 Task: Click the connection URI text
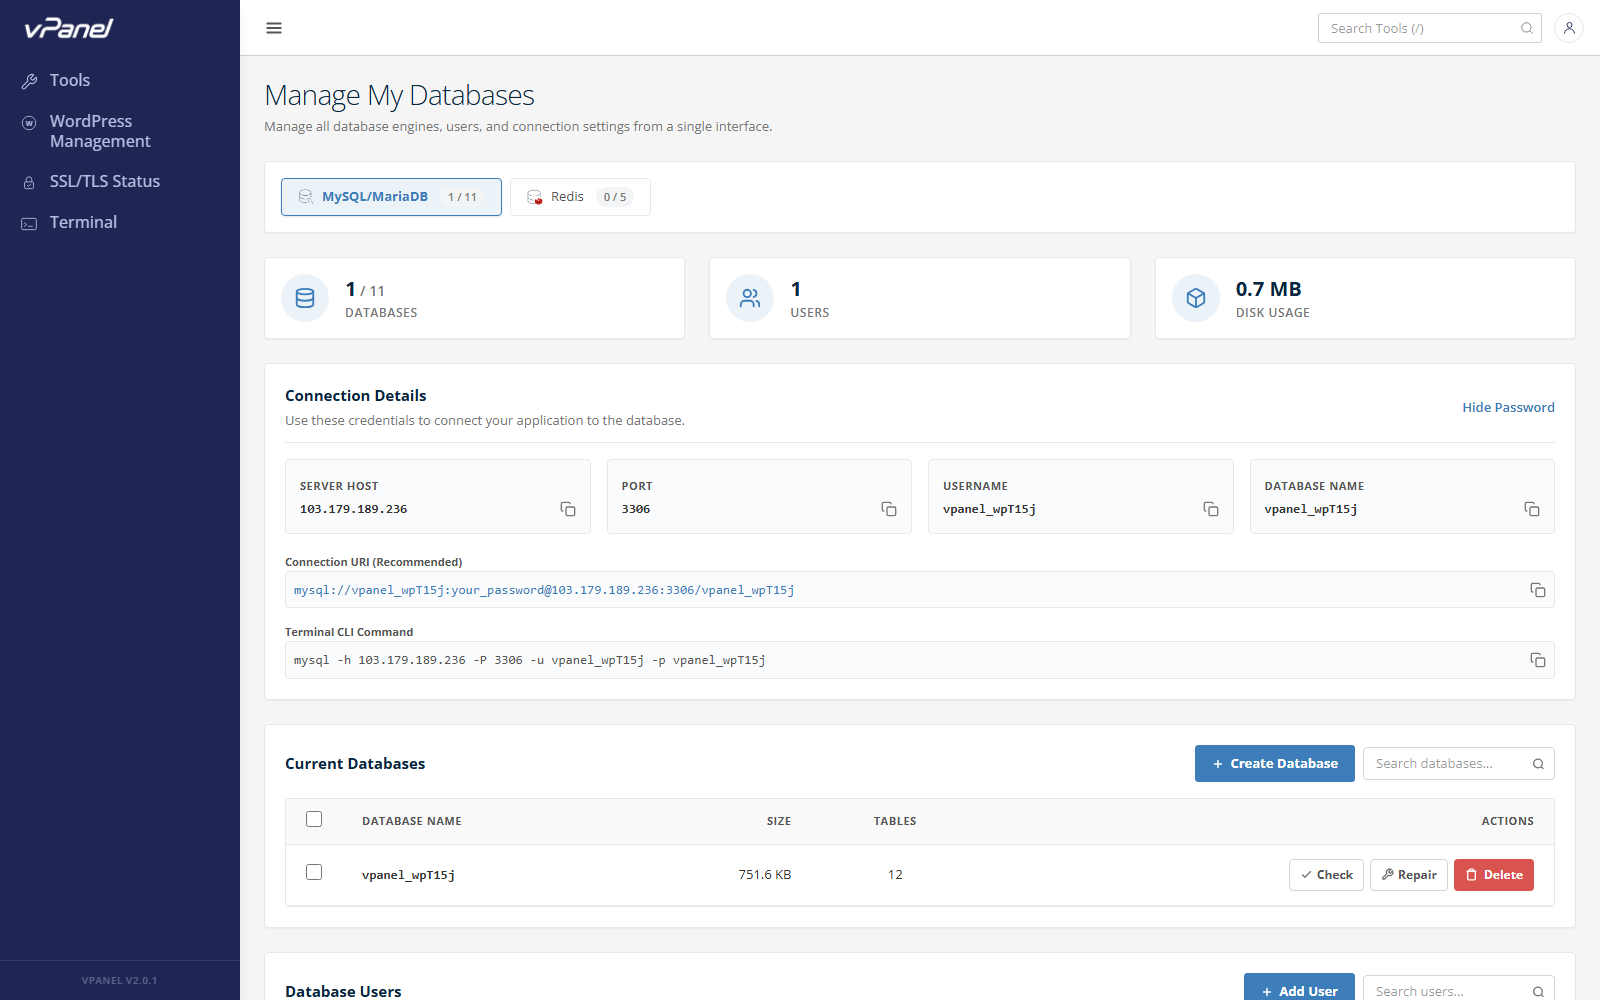click(x=544, y=590)
